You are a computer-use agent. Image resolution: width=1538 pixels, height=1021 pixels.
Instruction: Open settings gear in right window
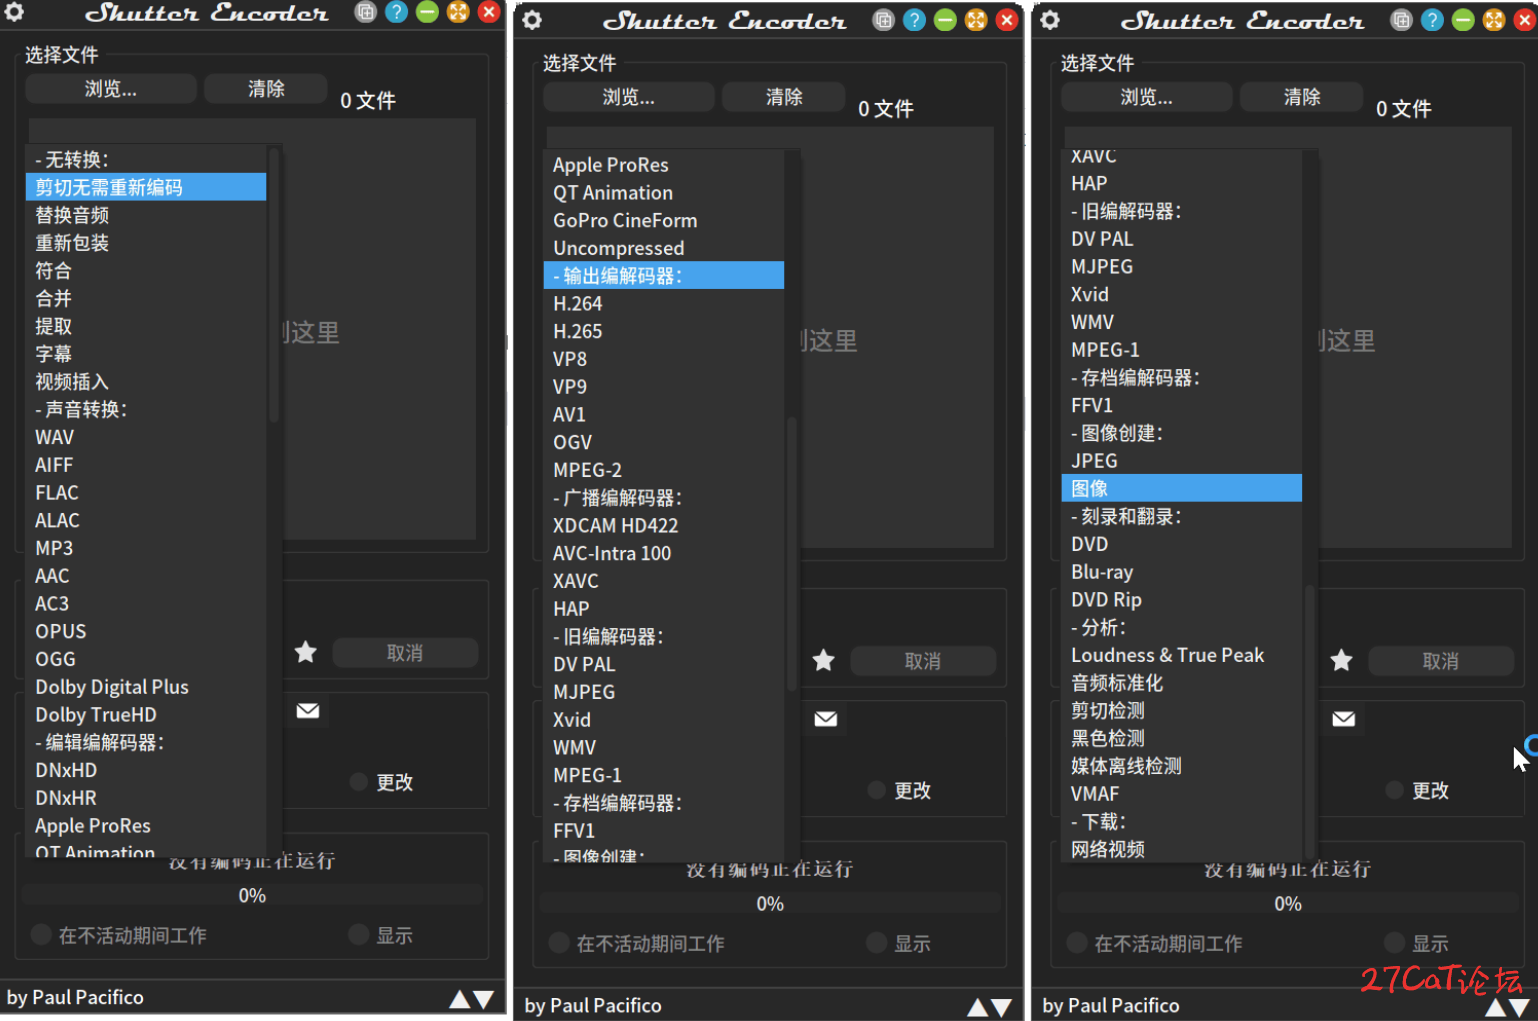point(1050,20)
